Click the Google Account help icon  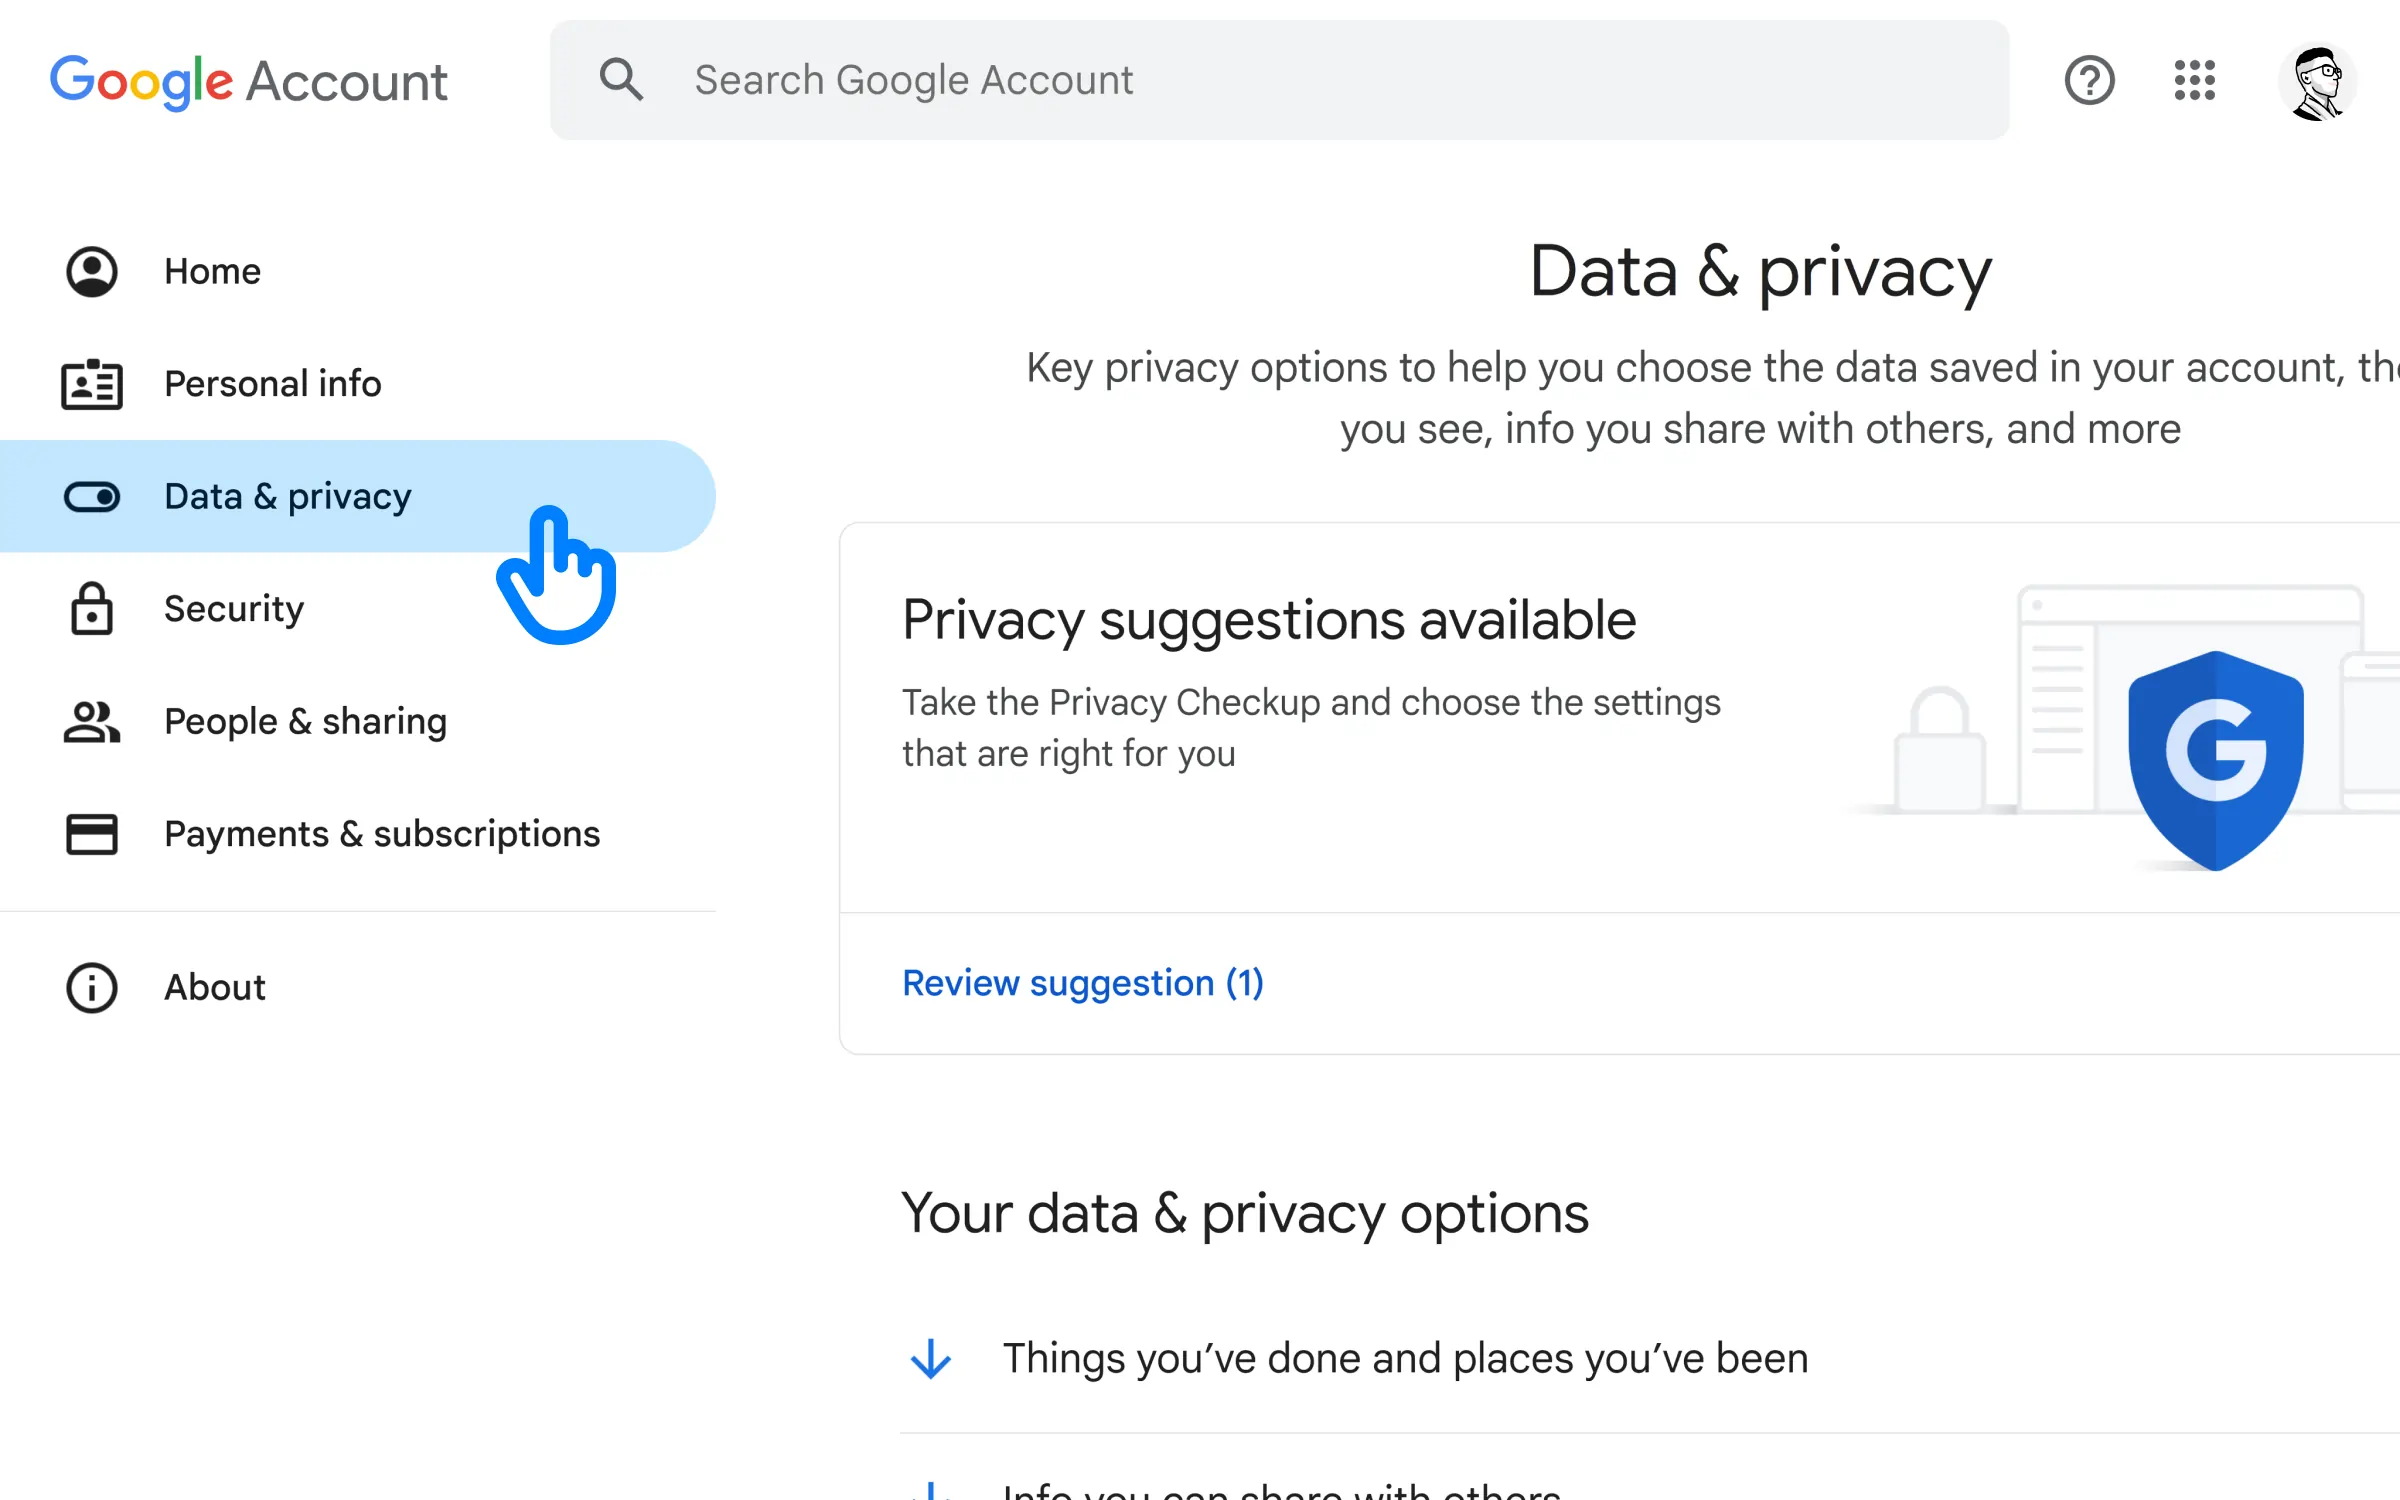click(x=2089, y=79)
